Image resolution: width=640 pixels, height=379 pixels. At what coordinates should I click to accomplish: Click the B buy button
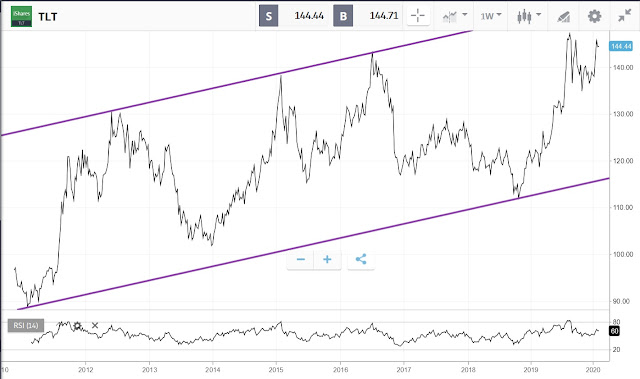(x=343, y=16)
